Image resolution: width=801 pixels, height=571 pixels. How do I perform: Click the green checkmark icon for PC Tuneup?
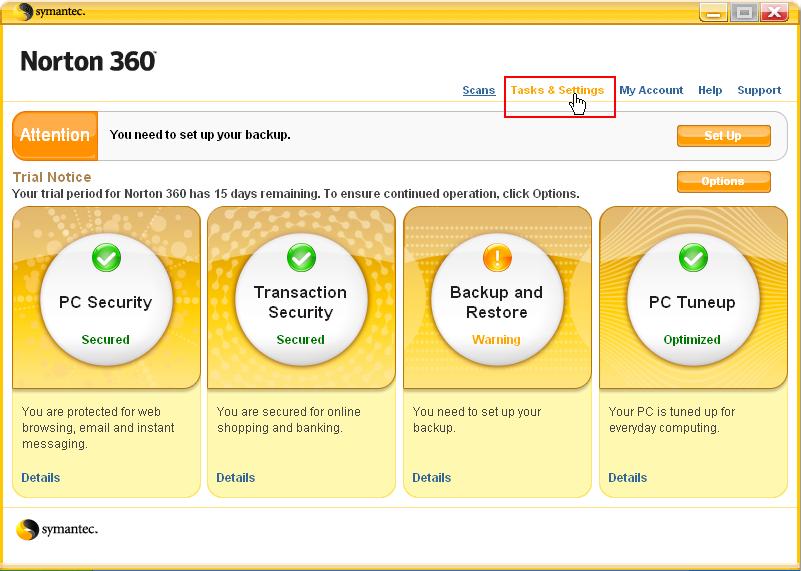(x=693, y=258)
